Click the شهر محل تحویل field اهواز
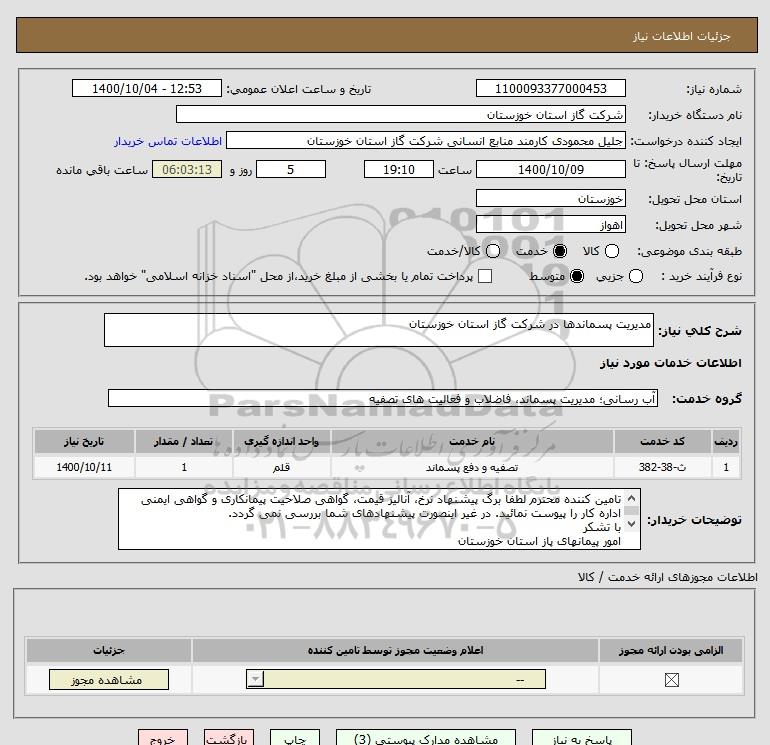770x745 pixels. [x=551, y=224]
